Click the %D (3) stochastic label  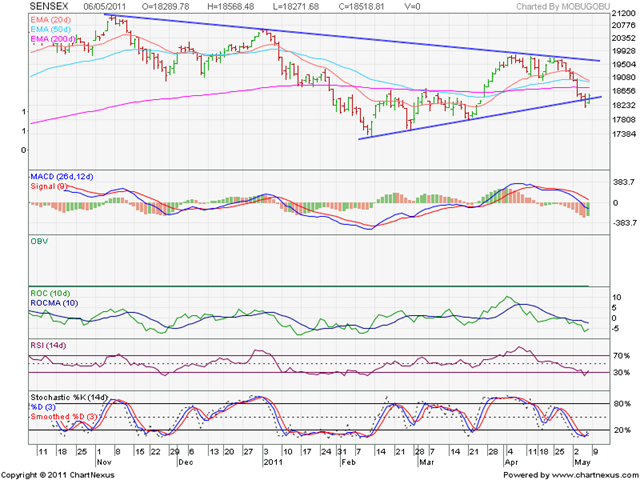pyautogui.click(x=43, y=407)
